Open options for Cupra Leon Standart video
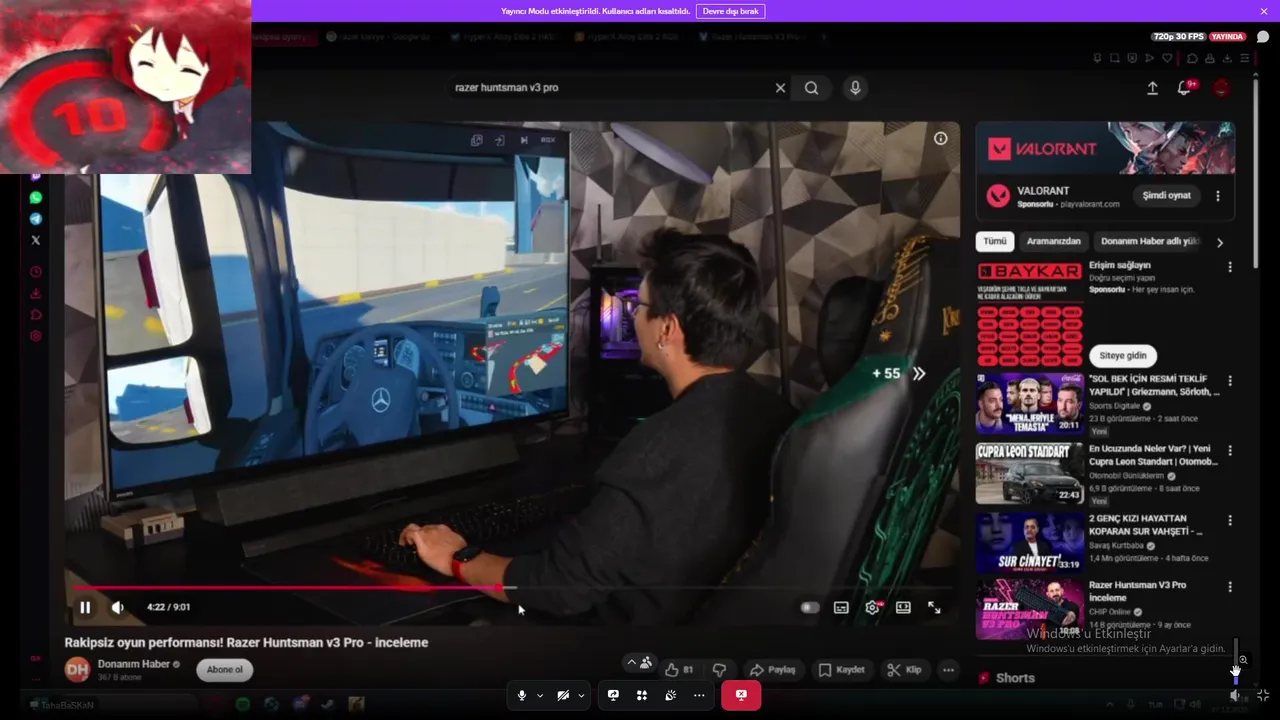1280x720 pixels. (x=1230, y=451)
